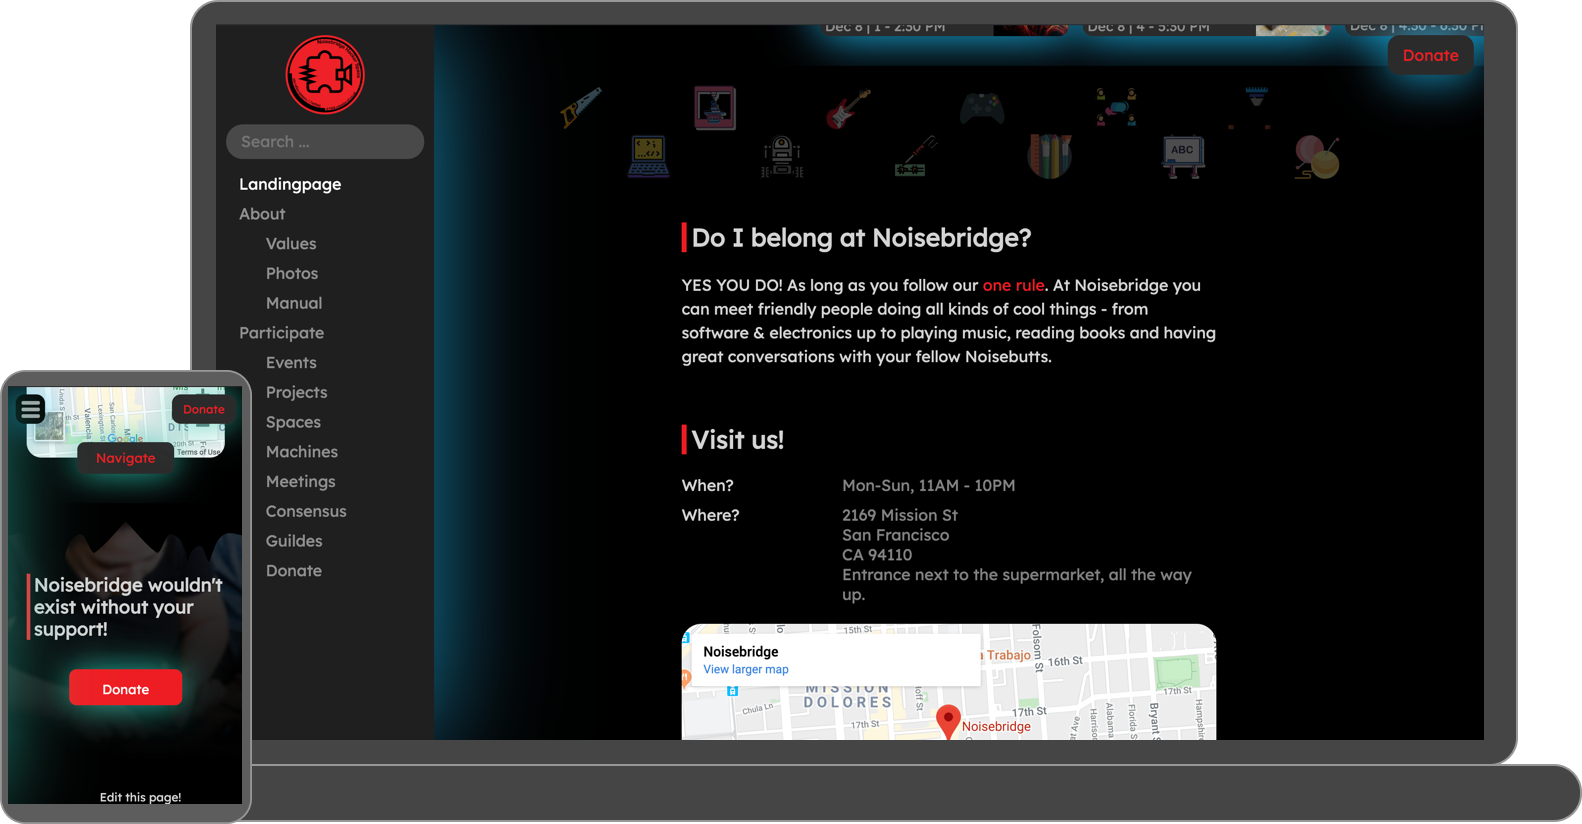Image resolution: width=1582 pixels, height=824 pixels.
Task: Follow the 'Edit this page!' link on the phone
Action: pyautogui.click(x=140, y=797)
